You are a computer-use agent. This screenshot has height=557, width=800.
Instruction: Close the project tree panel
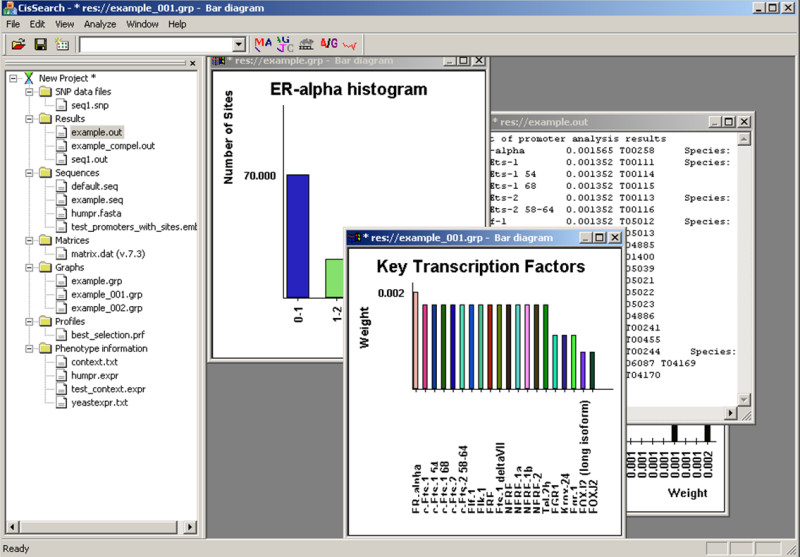(192, 63)
